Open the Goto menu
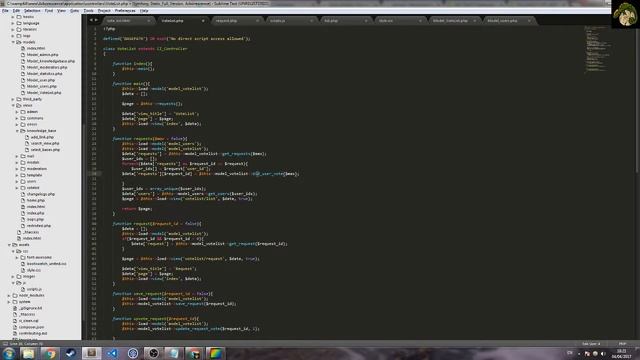640x360 pixels. [x=74, y=11]
